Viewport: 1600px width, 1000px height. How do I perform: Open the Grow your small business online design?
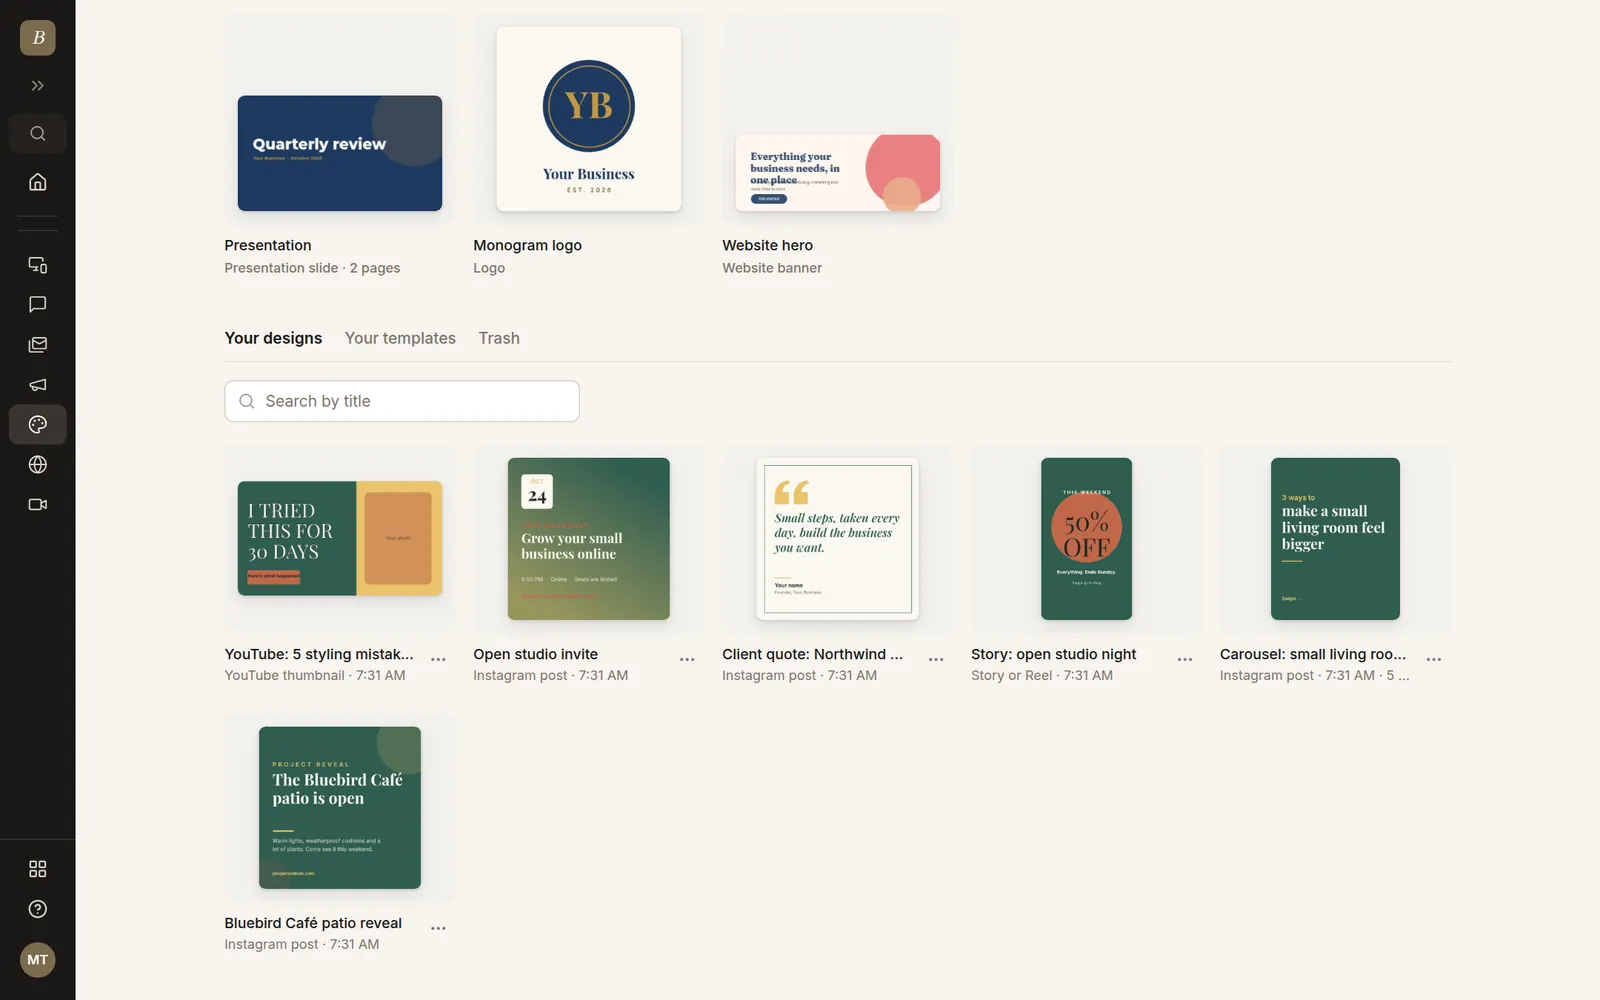(589, 539)
